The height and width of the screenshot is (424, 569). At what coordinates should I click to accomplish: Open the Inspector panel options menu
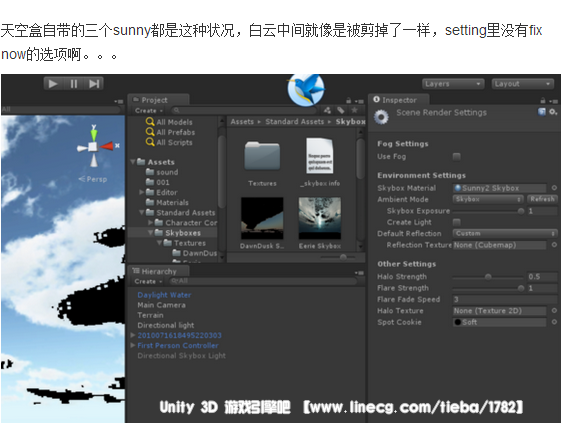(x=554, y=101)
